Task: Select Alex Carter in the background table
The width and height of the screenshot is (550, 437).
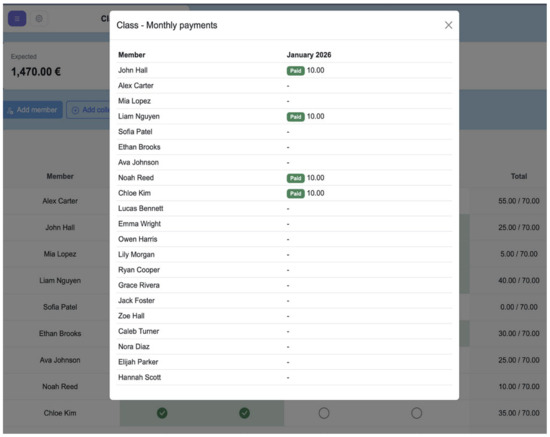Action: (60, 201)
